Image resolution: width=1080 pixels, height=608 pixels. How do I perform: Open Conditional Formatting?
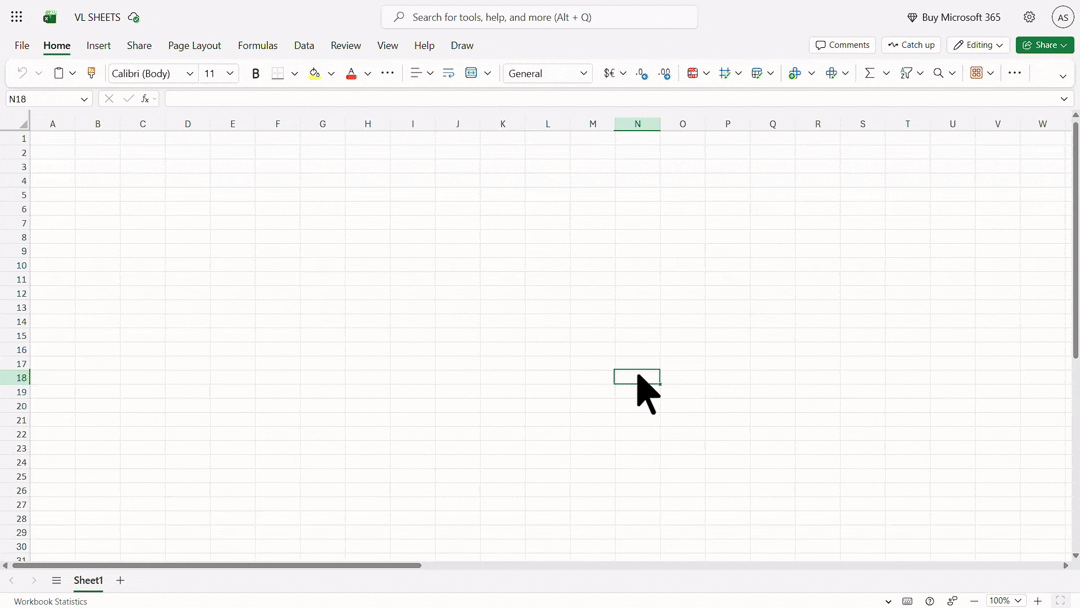pos(693,73)
